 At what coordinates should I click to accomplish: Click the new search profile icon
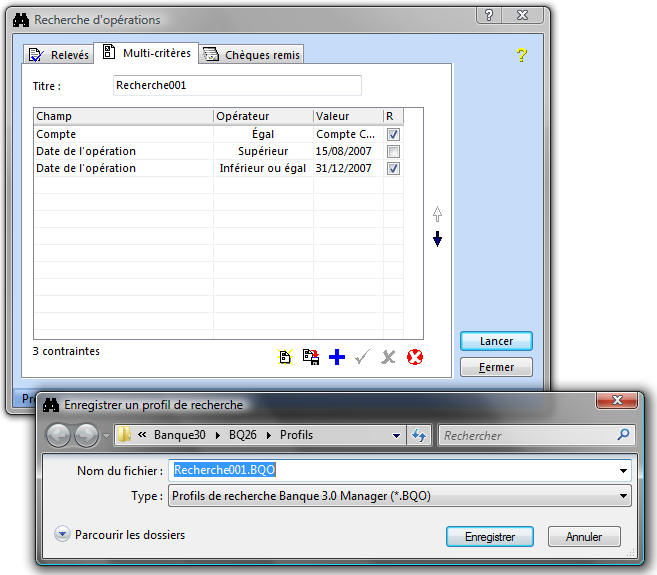point(285,357)
